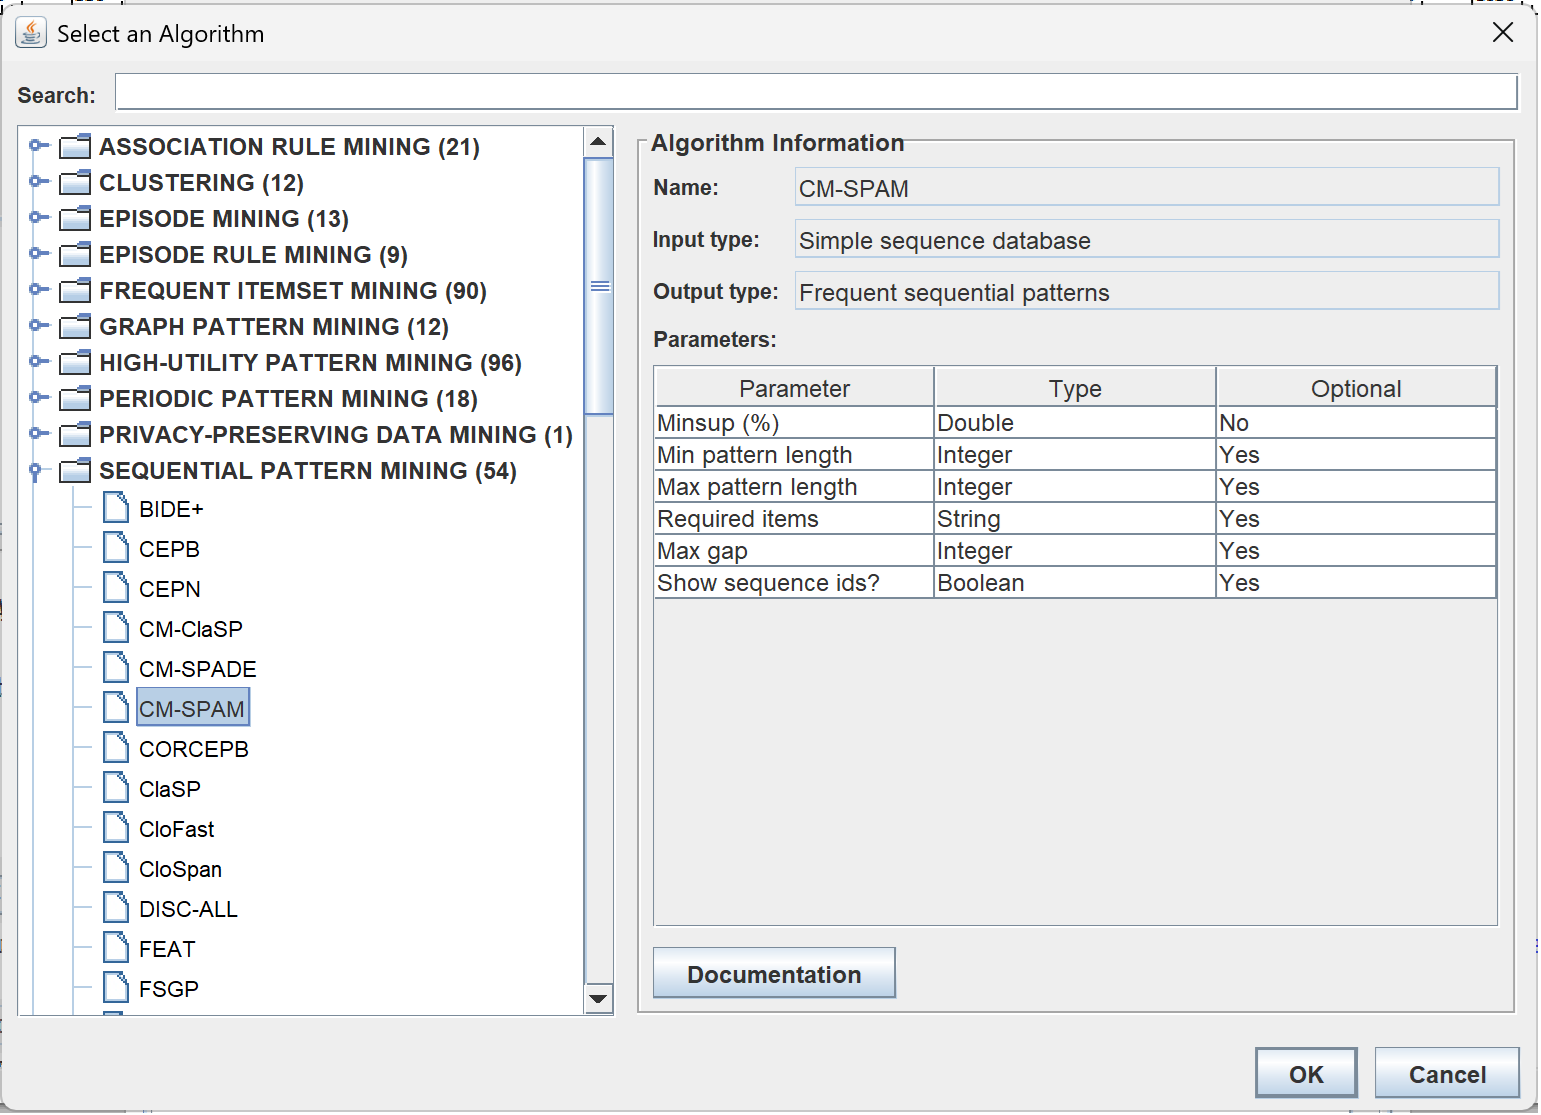This screenshot has width=1541, height=1115.
Task: Click the scroll down arrow in algorithm tree
Action: click(x=598, y=998)
